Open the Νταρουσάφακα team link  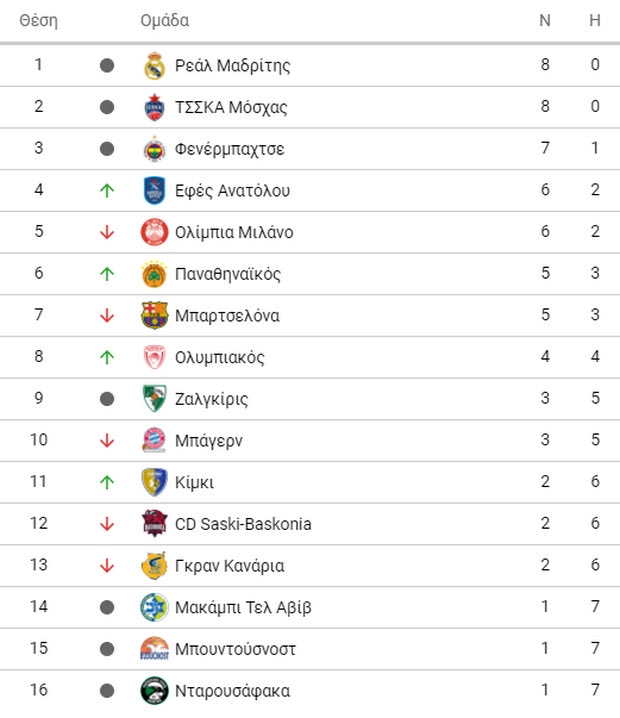pyautogui.click(x=232, y=690)
